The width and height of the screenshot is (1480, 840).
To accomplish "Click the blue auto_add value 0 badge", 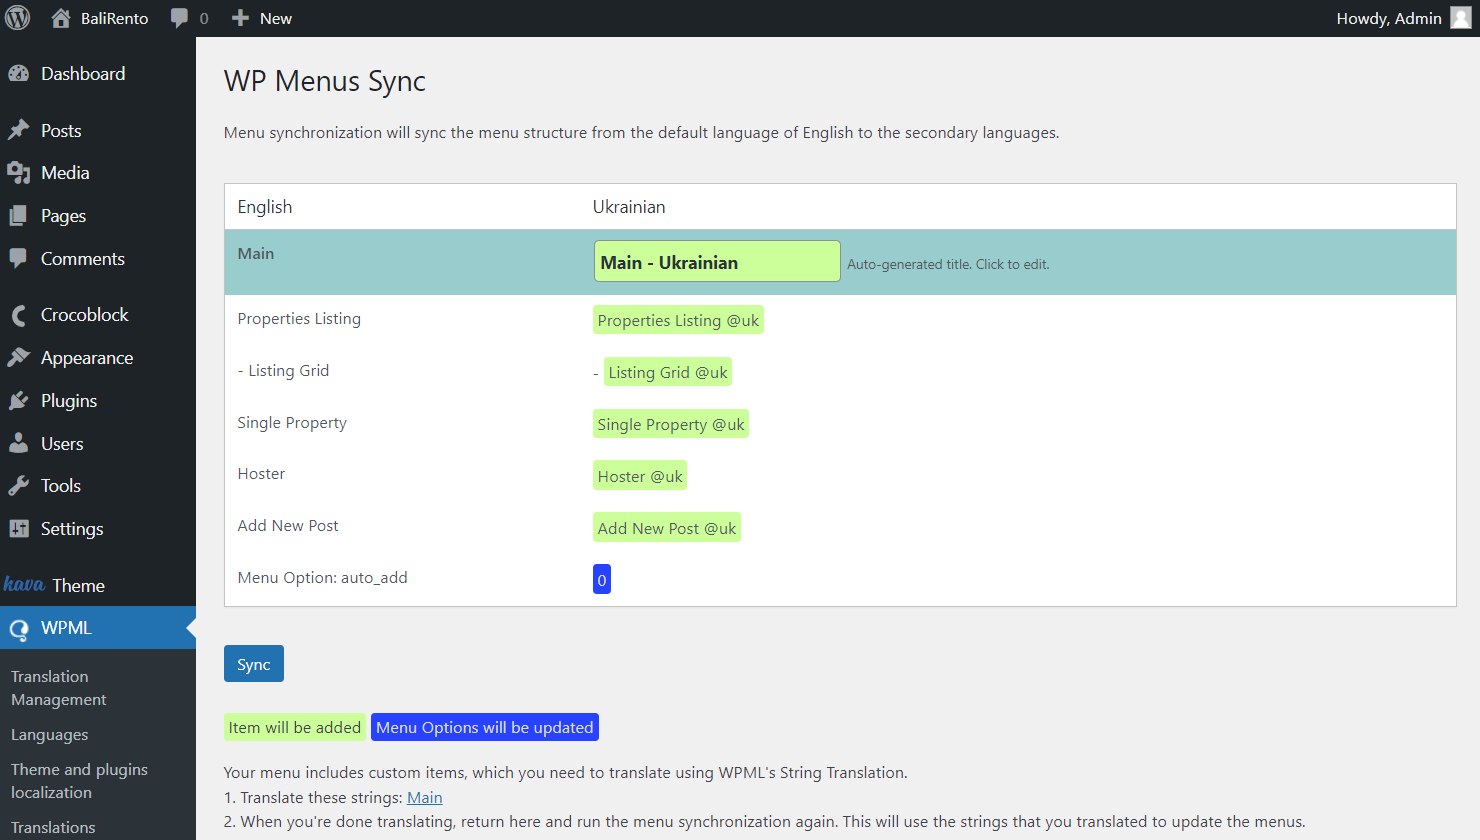I will [x=602, y=580].
